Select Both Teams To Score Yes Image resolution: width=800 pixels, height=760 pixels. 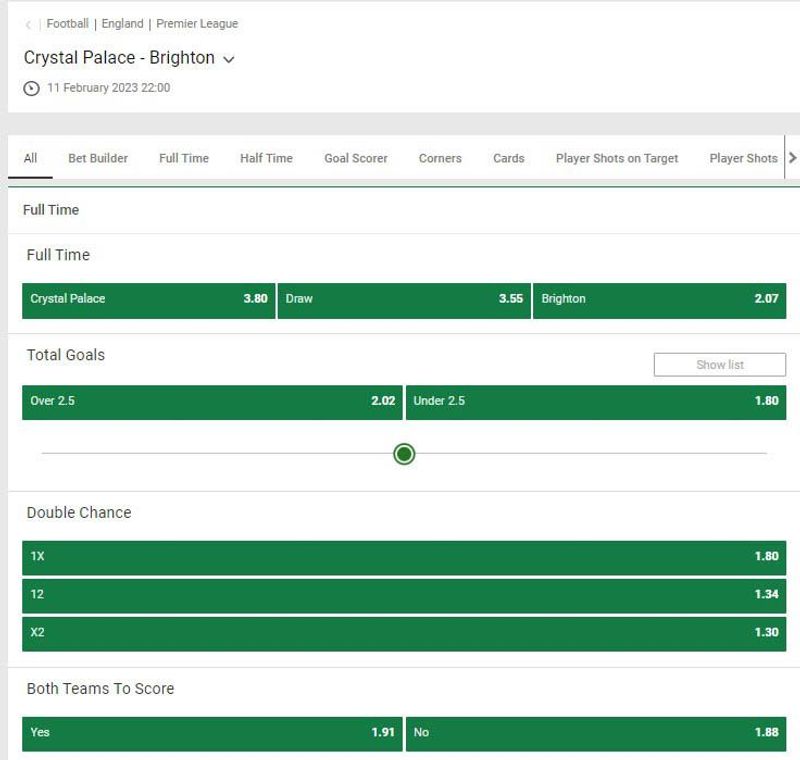tap(212, 734)
